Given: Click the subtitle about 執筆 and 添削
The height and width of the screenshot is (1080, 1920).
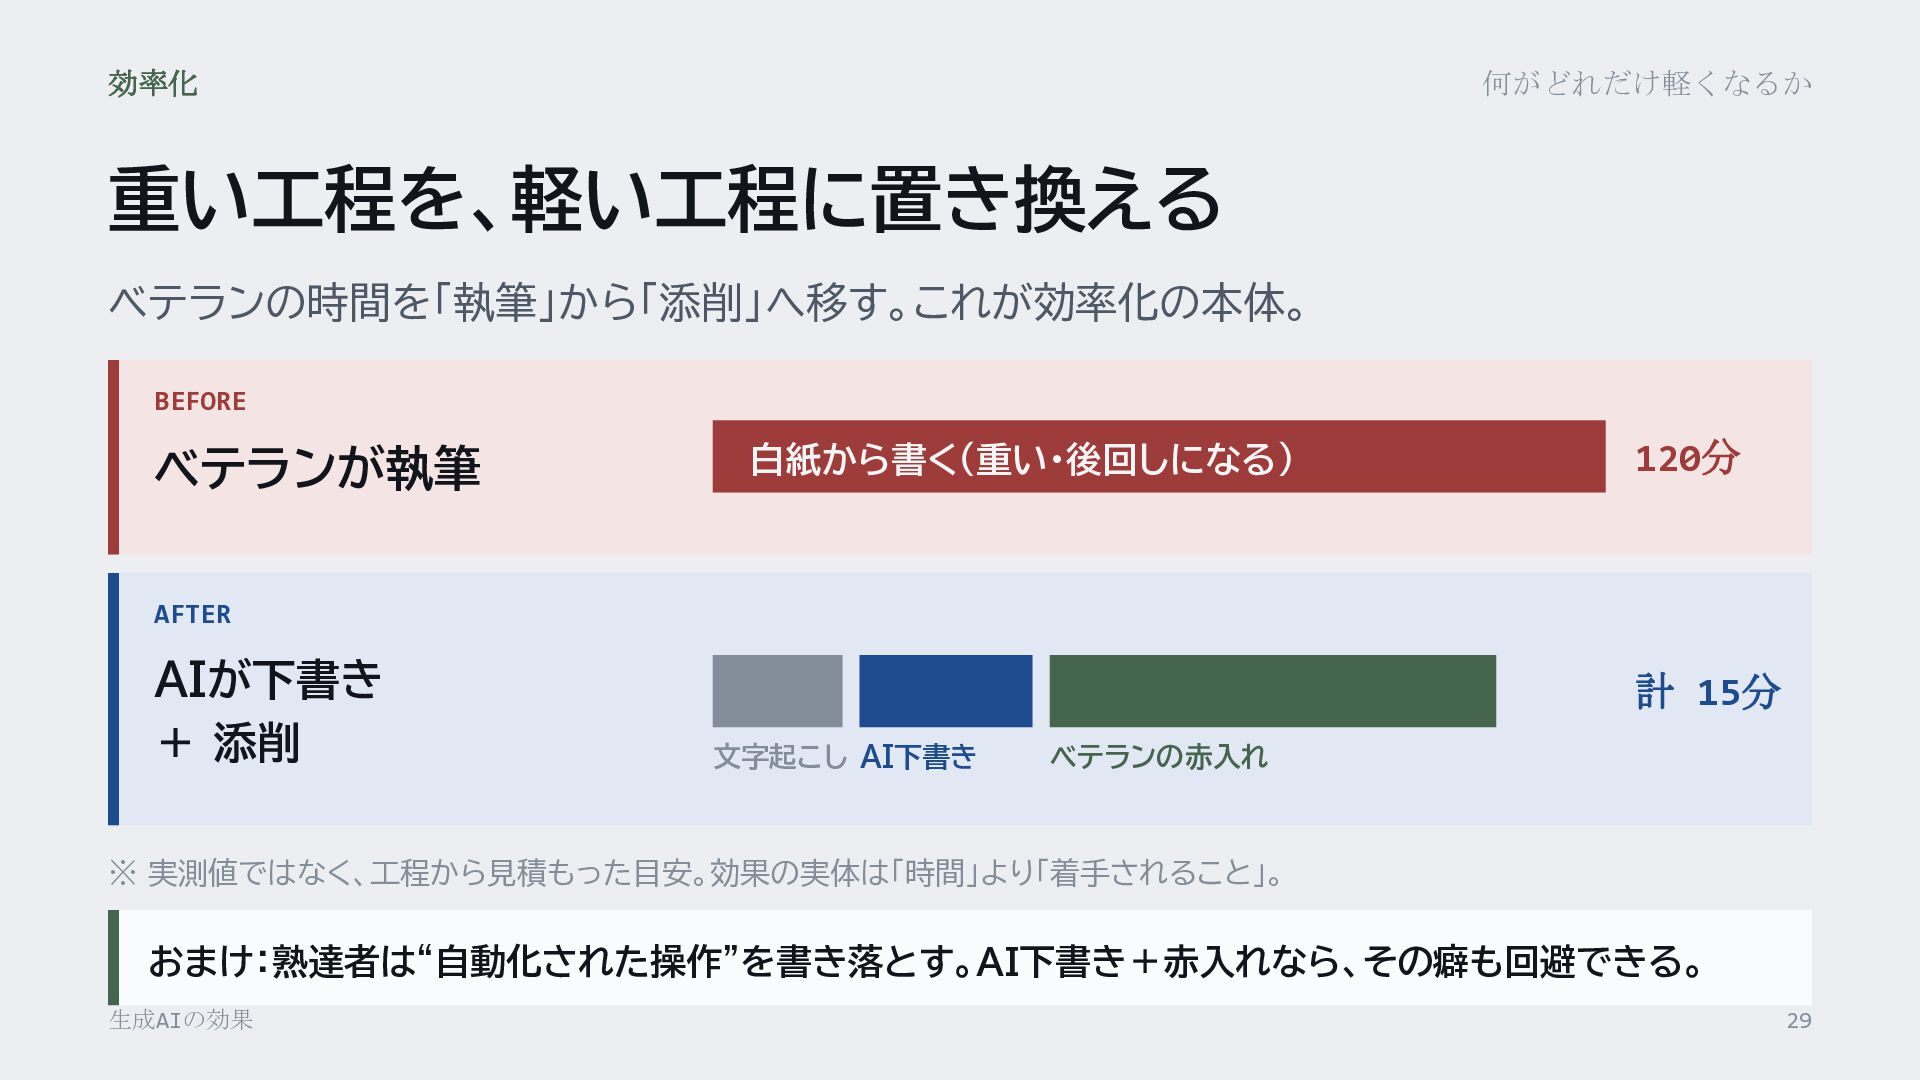Looking at the screenshot, I should click(708, 302).
